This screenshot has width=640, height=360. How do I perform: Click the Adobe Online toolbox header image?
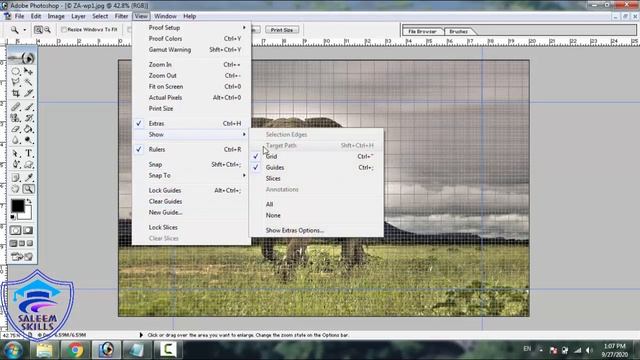click(x=22, y=58)
